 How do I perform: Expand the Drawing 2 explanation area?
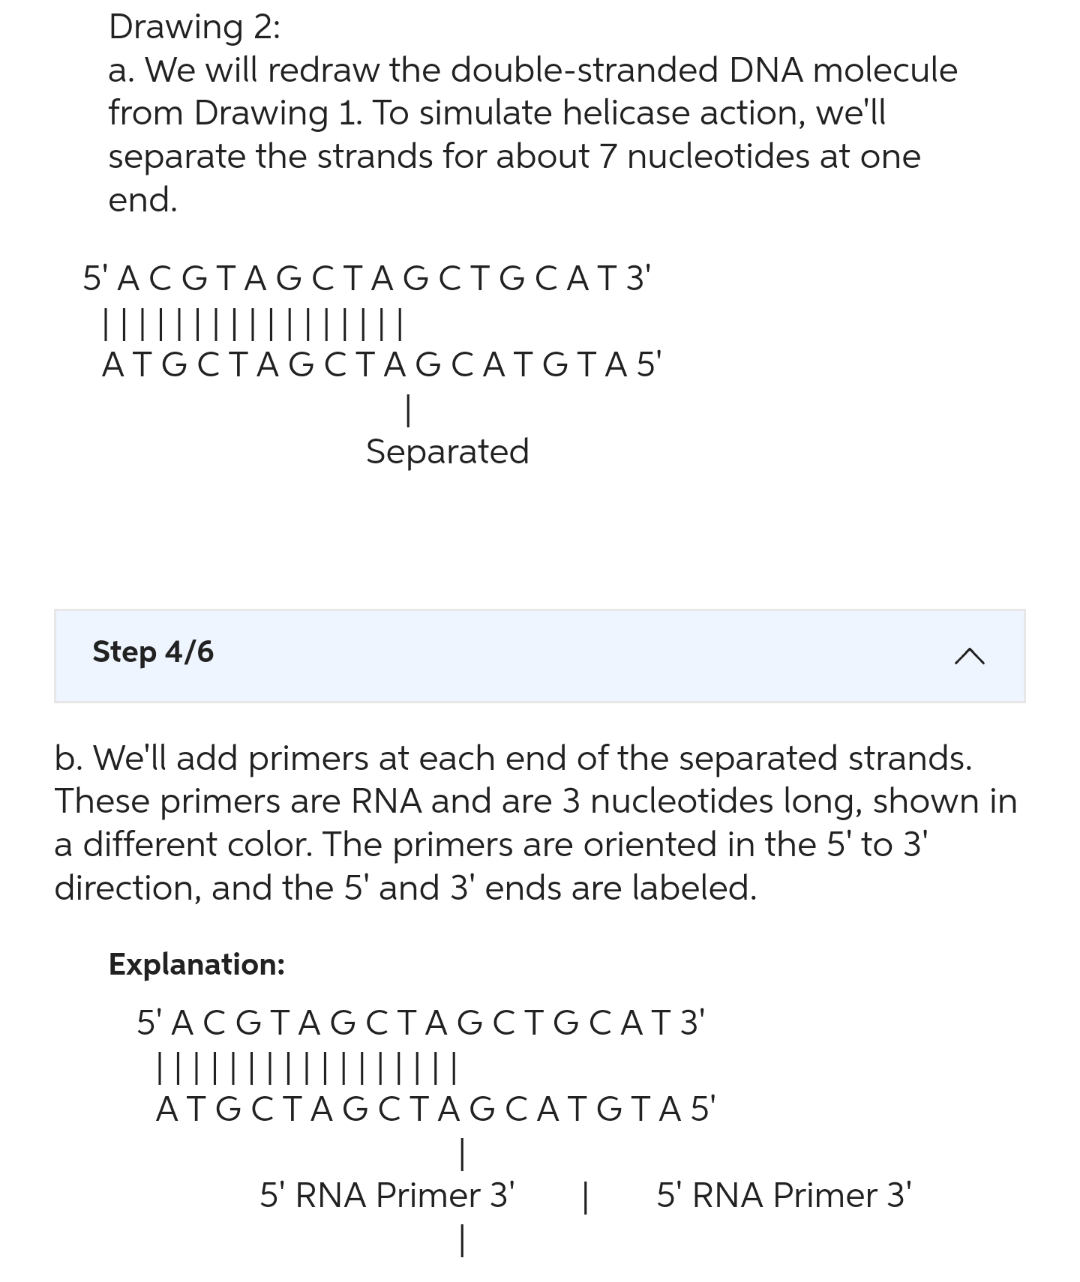pyautogui.click(x=540, y=656)
